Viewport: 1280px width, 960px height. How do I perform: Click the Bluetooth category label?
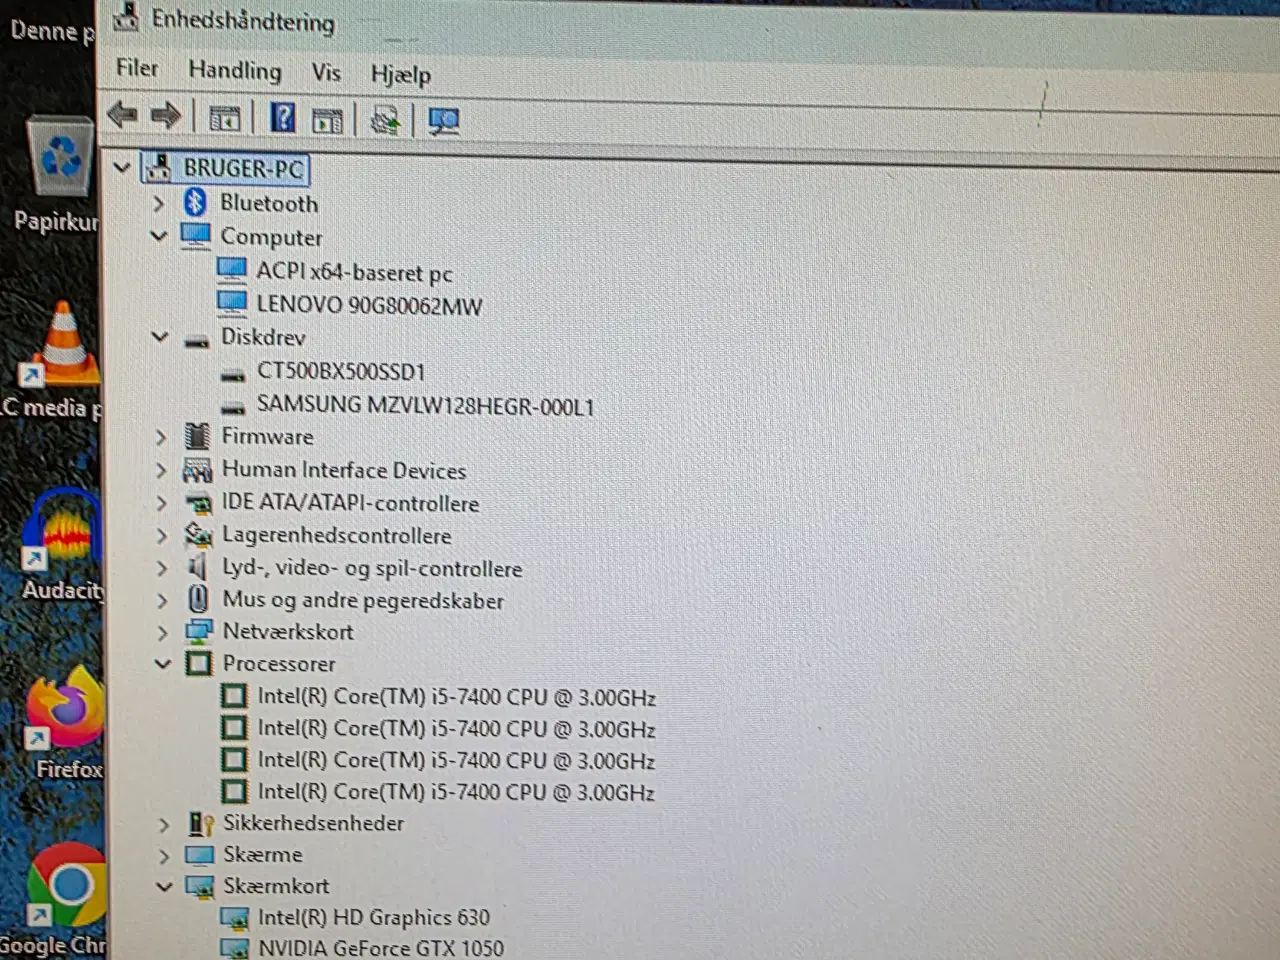269,203
